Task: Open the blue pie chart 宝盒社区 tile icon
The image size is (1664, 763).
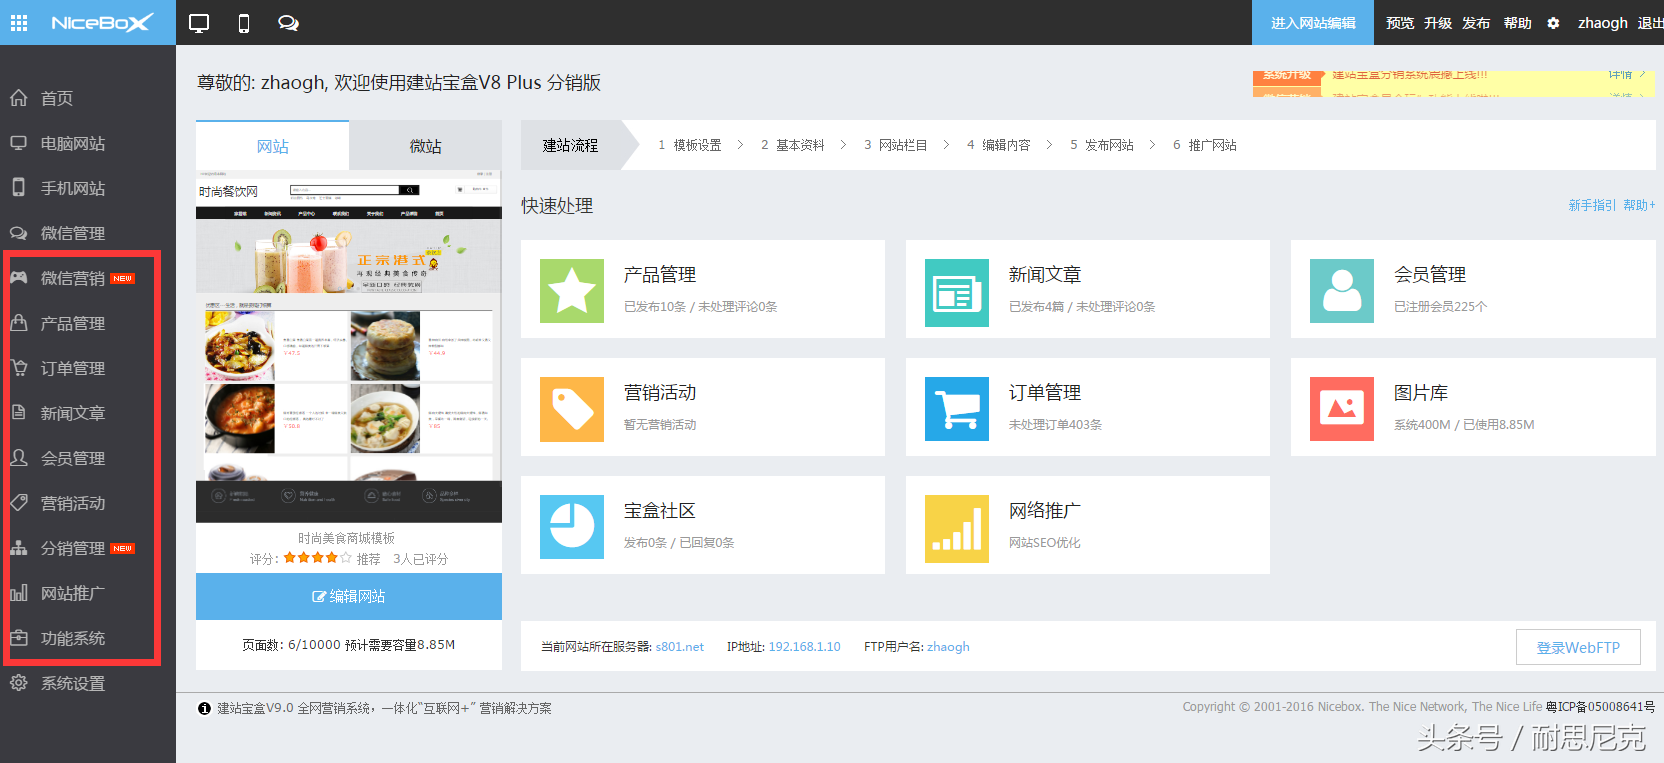Action: point(572,527)
